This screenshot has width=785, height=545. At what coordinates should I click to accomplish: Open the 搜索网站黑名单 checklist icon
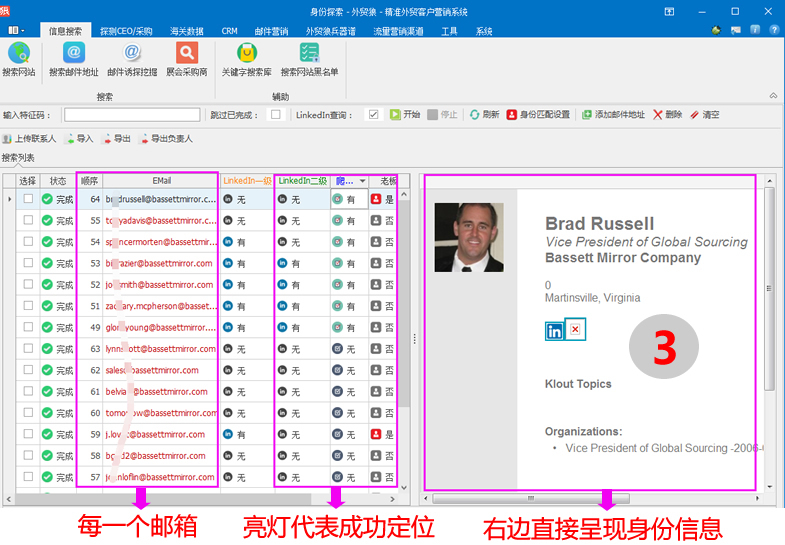click(x=309, y=53)
